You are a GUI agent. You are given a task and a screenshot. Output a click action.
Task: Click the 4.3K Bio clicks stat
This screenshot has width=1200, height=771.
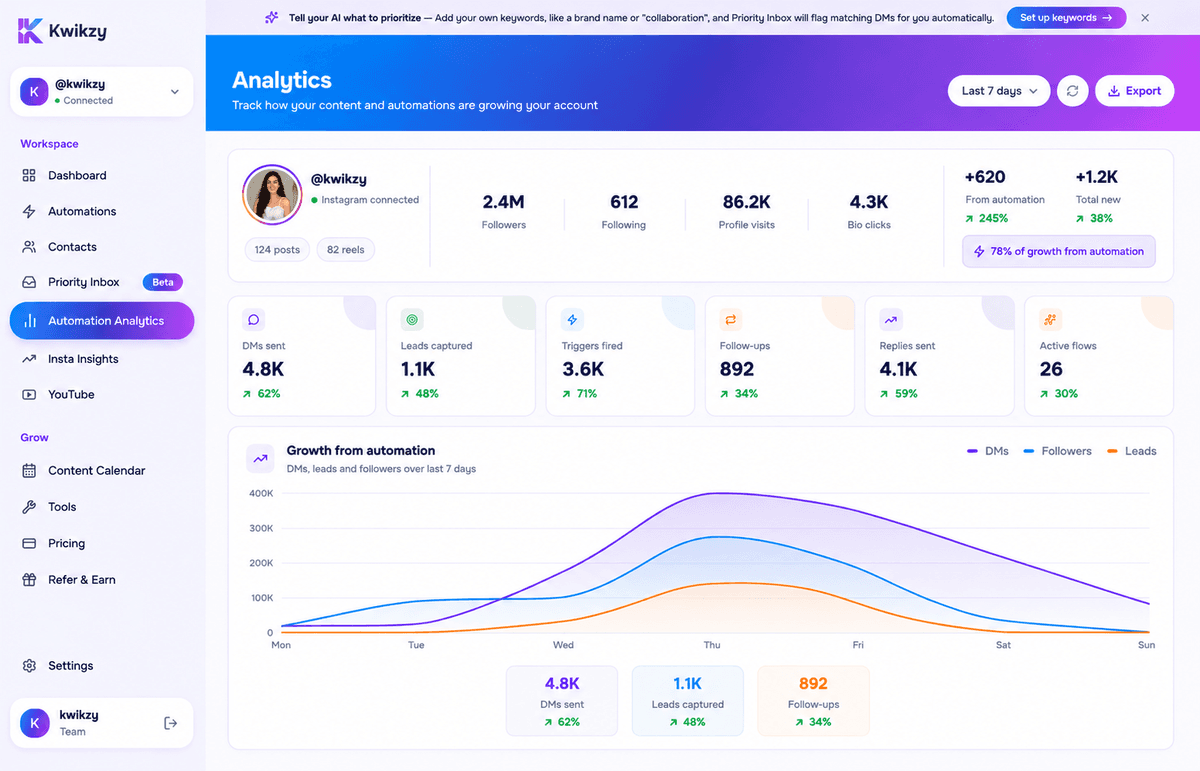click(869, 212)
